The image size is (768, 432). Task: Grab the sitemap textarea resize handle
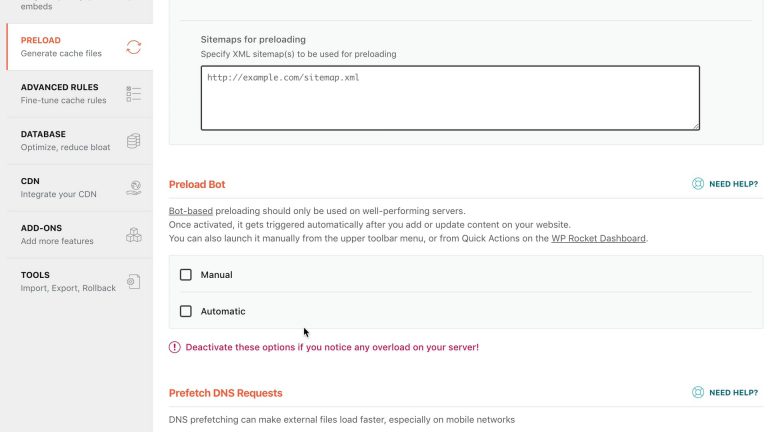[696, 126]
